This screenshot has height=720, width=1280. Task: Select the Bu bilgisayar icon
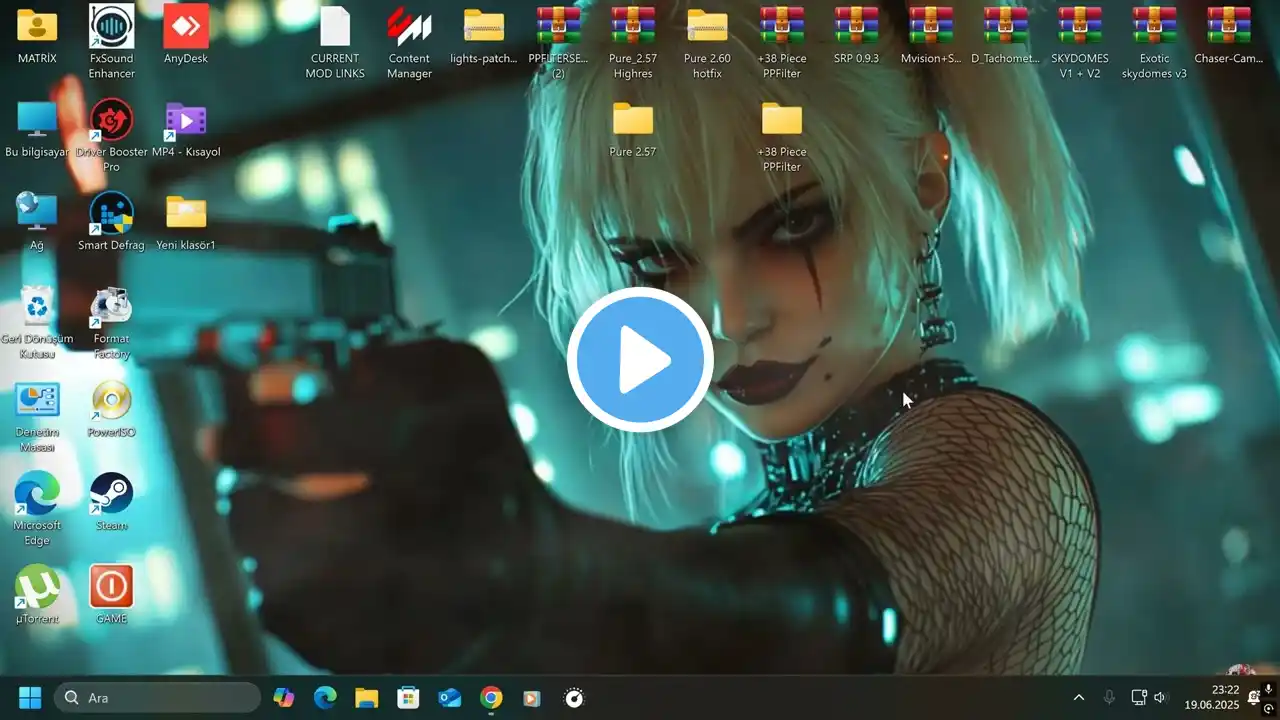pyautogui.click(x=37, y=120)
